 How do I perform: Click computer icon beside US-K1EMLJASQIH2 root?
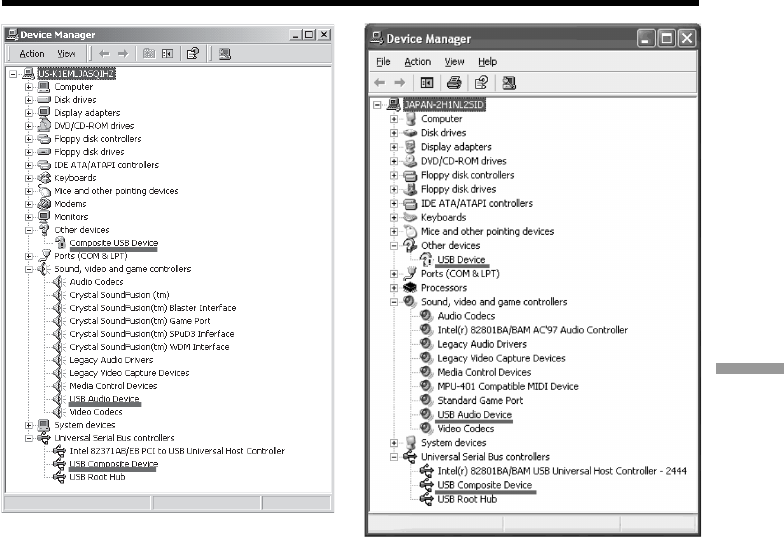tap(29, 74)
